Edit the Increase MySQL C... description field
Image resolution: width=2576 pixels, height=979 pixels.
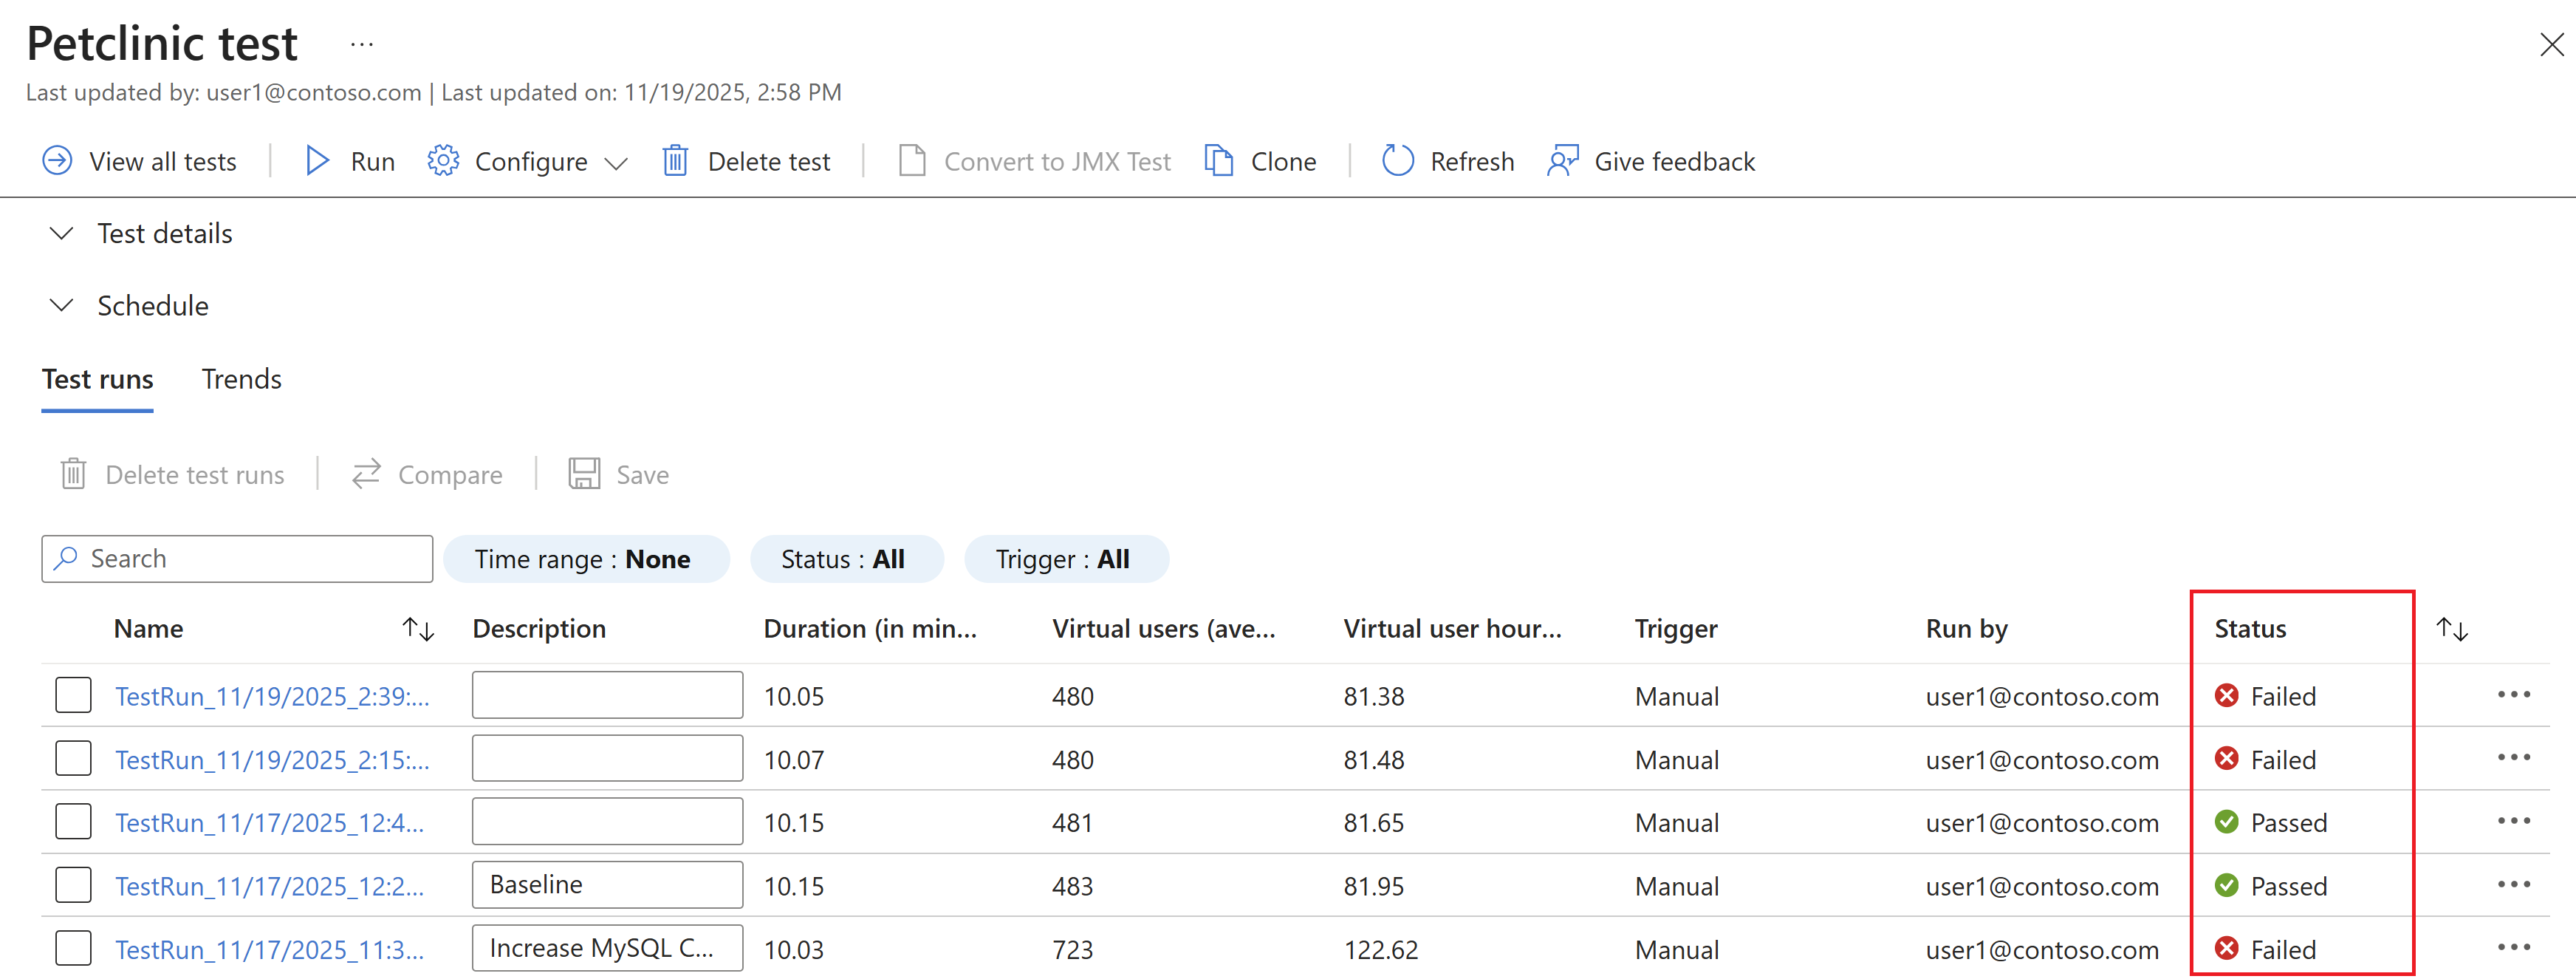pos(607,948)
